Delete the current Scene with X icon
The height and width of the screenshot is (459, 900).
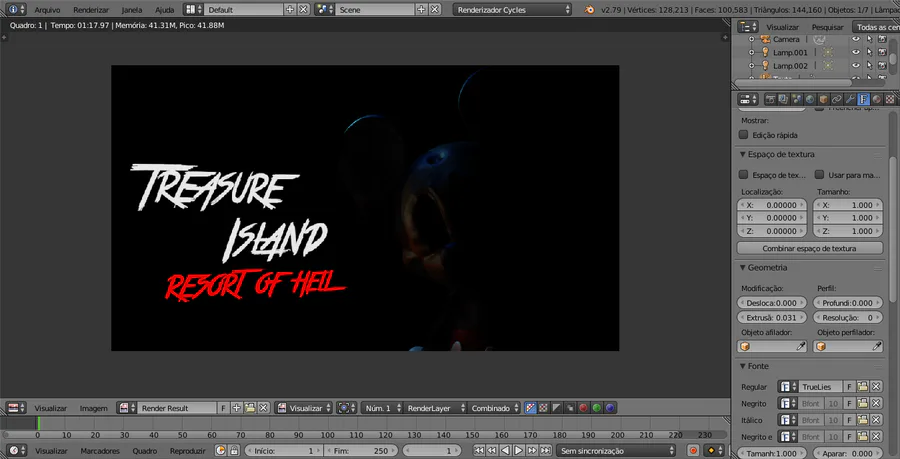[435, 9]
